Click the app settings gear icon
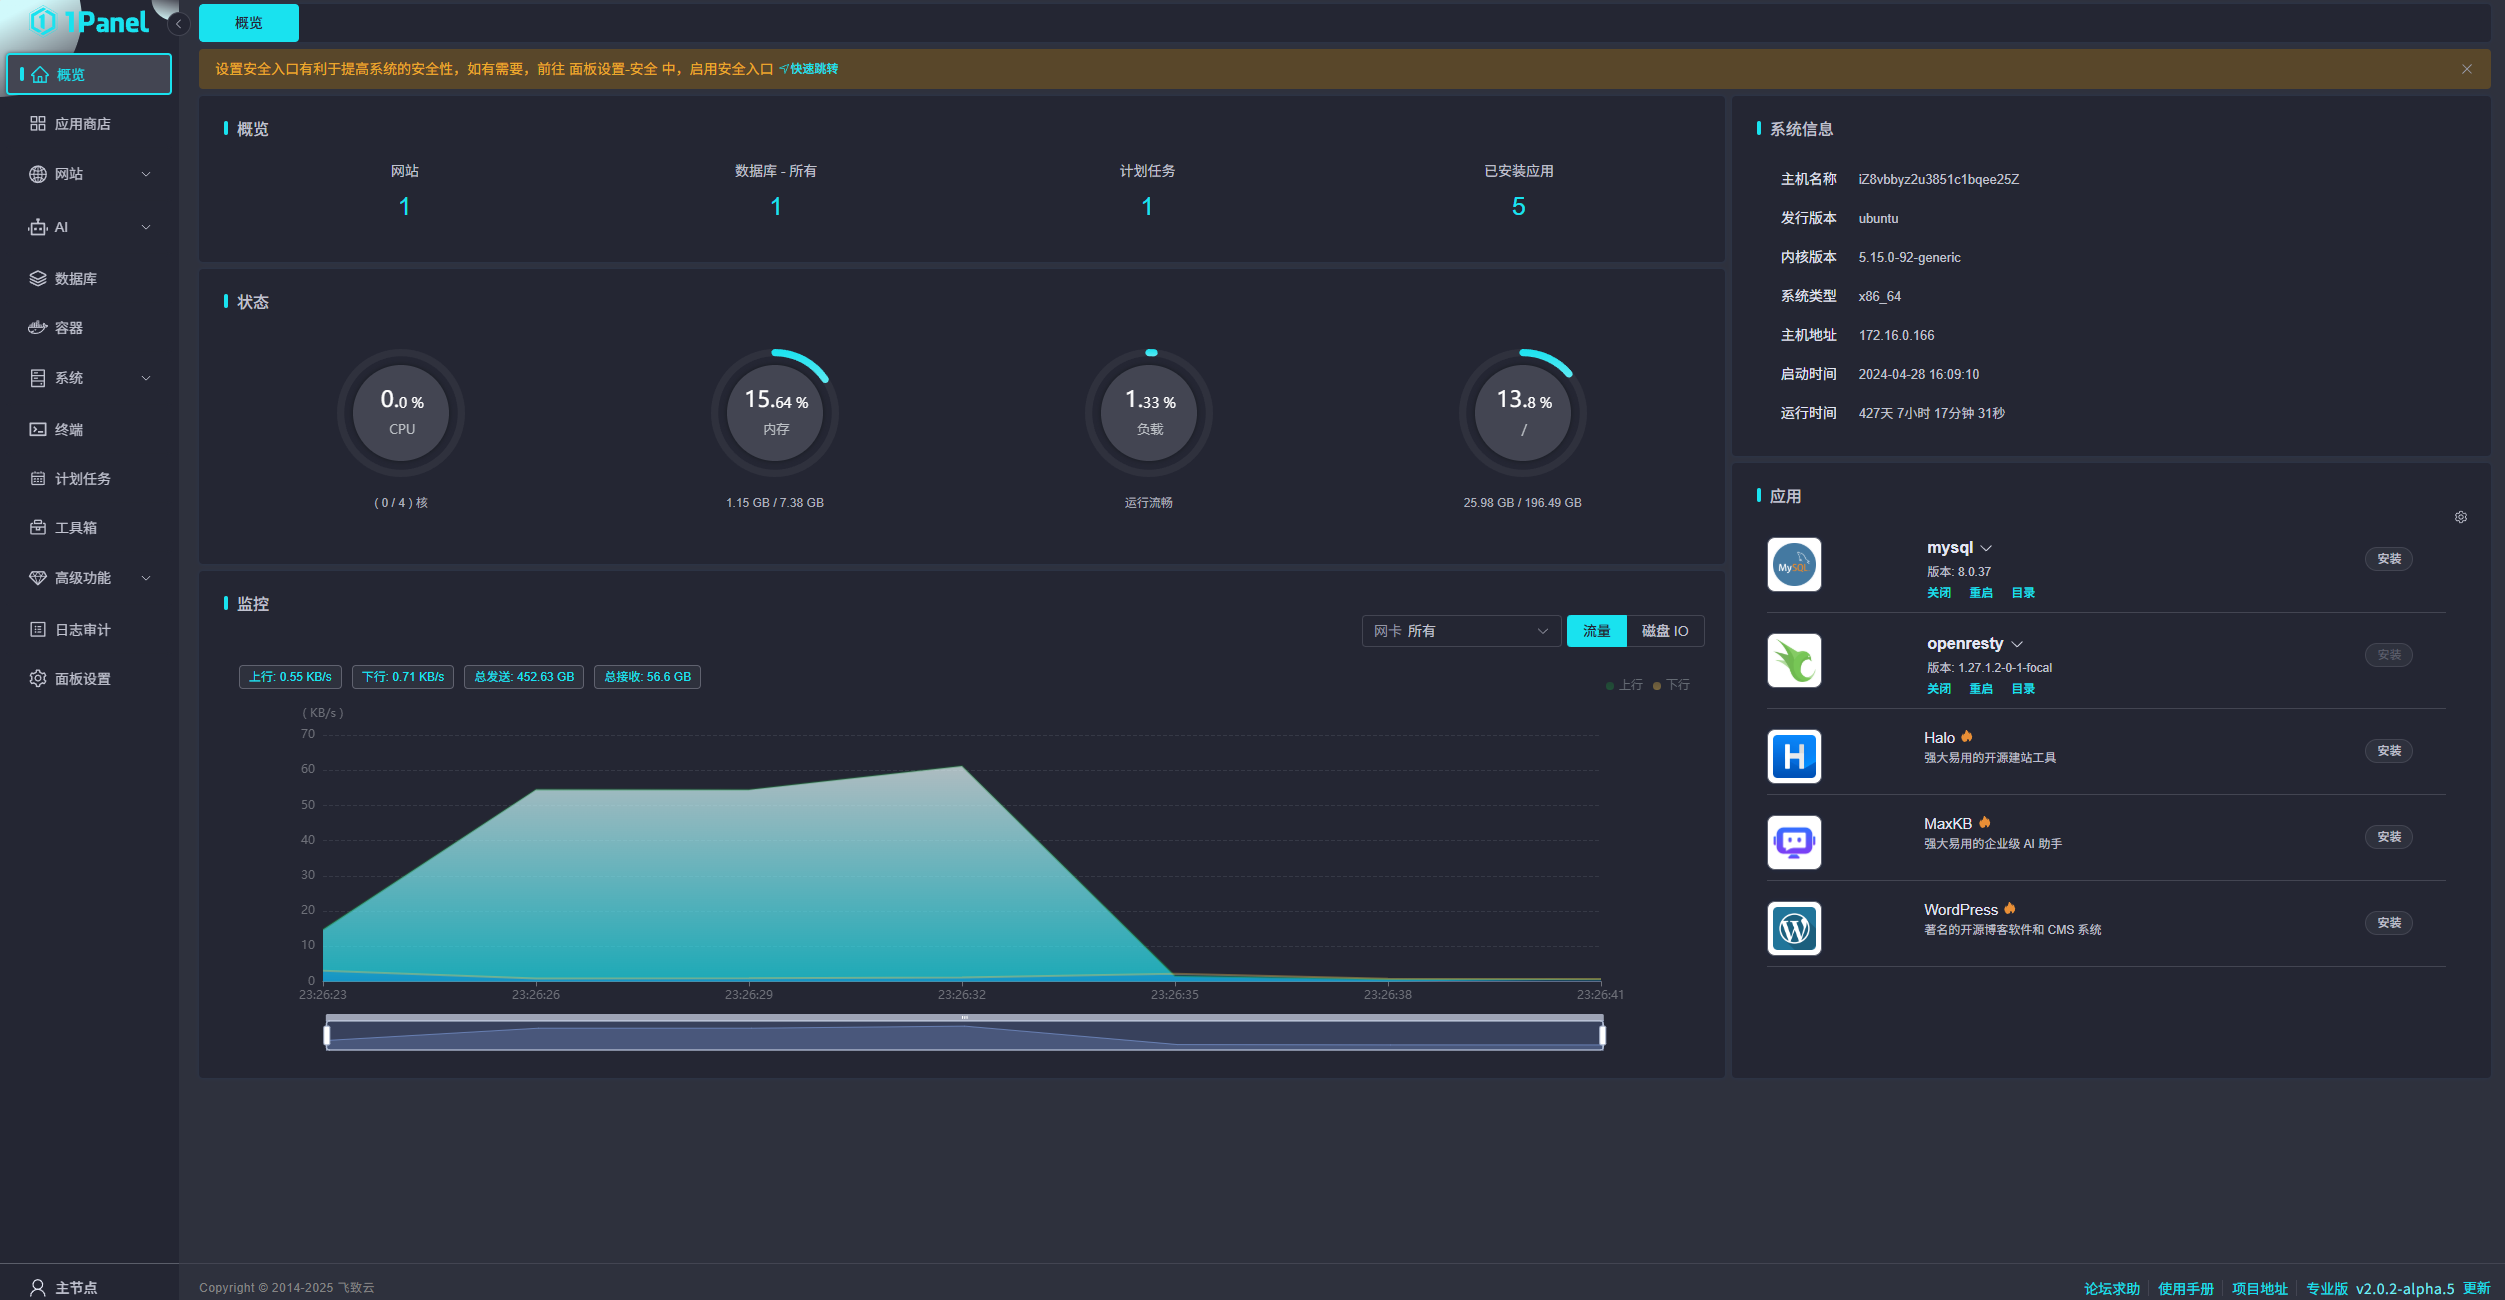Screen dimensions: 2505x1300 click(x=2460, y=517)
